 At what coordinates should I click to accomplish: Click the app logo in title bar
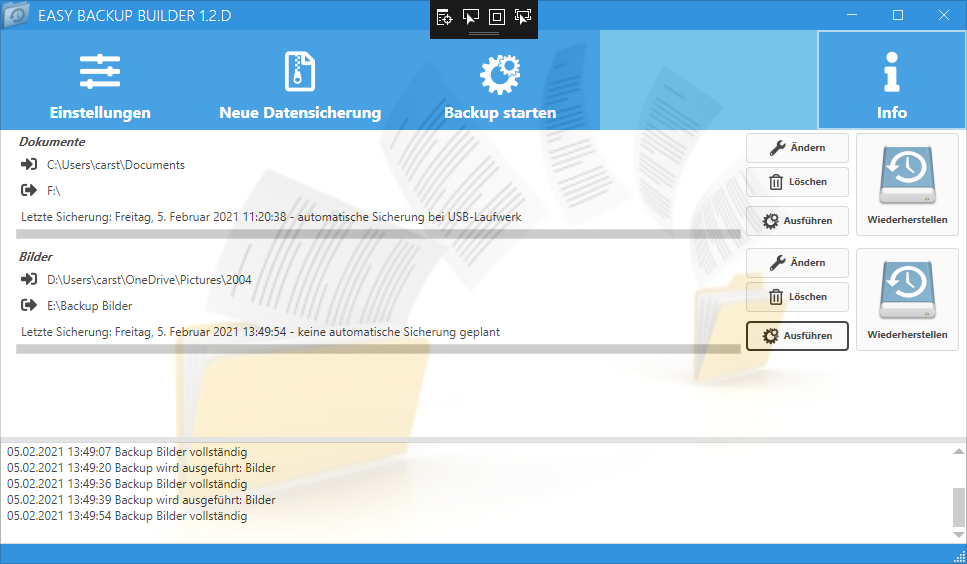pos(16,15)
